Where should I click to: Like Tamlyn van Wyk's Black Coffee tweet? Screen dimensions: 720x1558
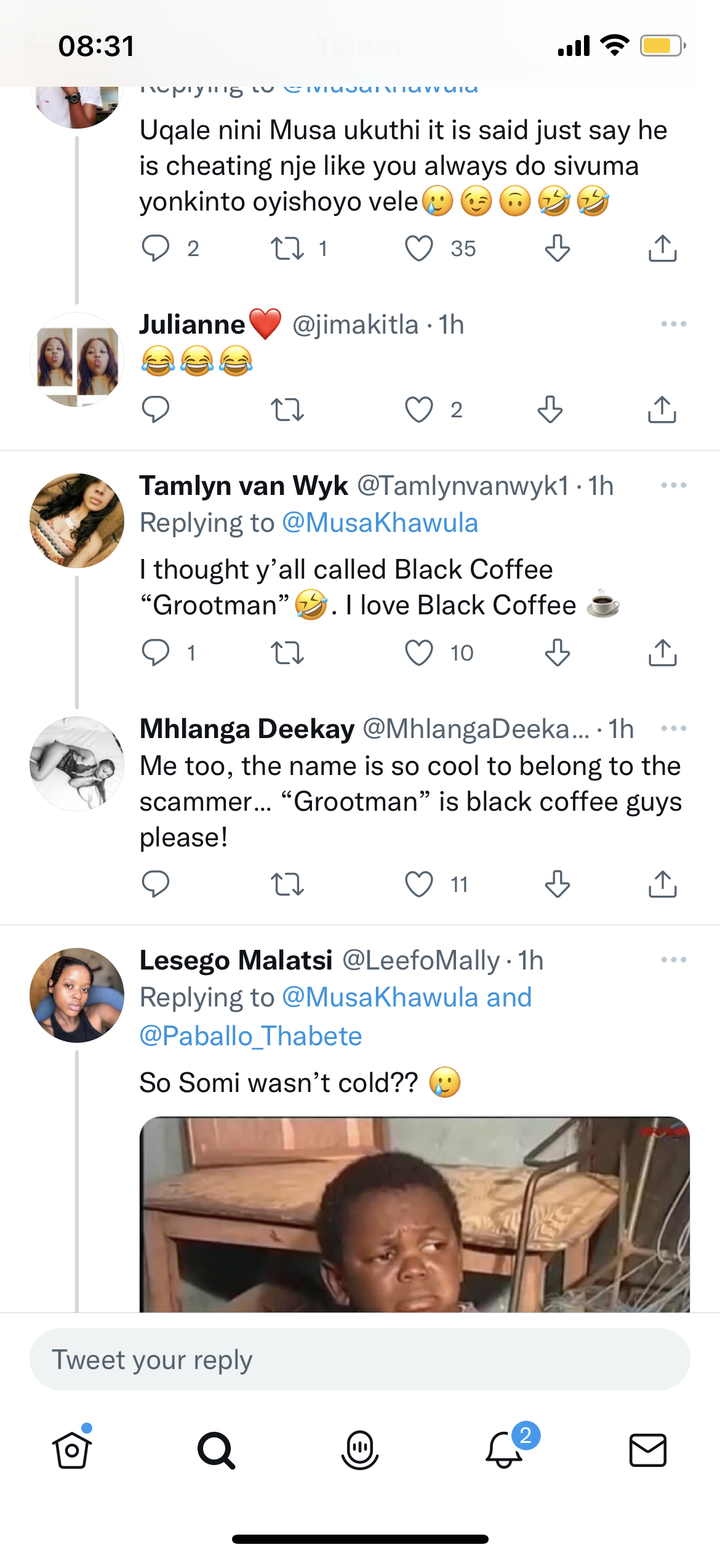tap(420, 653)
